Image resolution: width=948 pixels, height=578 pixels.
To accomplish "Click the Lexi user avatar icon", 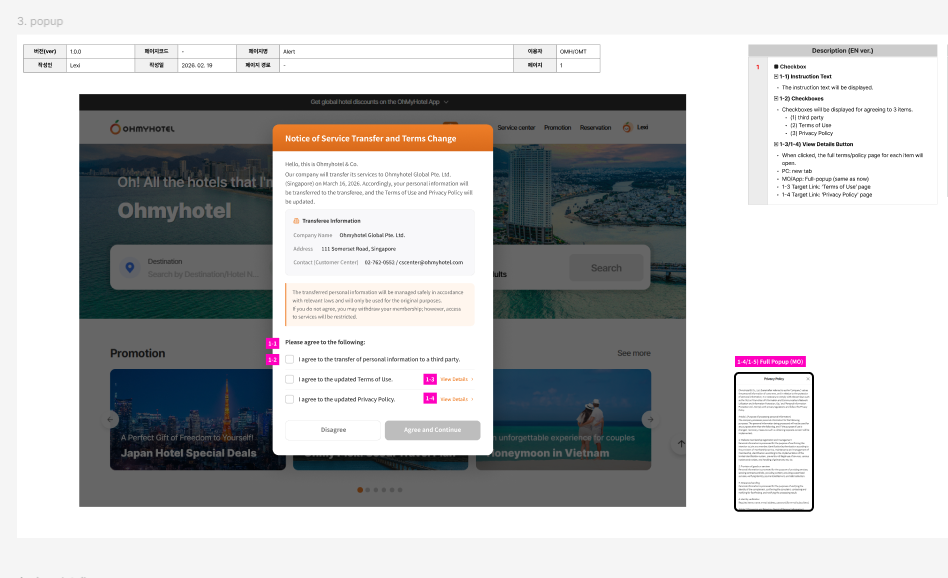I will (x=627, y=127).
